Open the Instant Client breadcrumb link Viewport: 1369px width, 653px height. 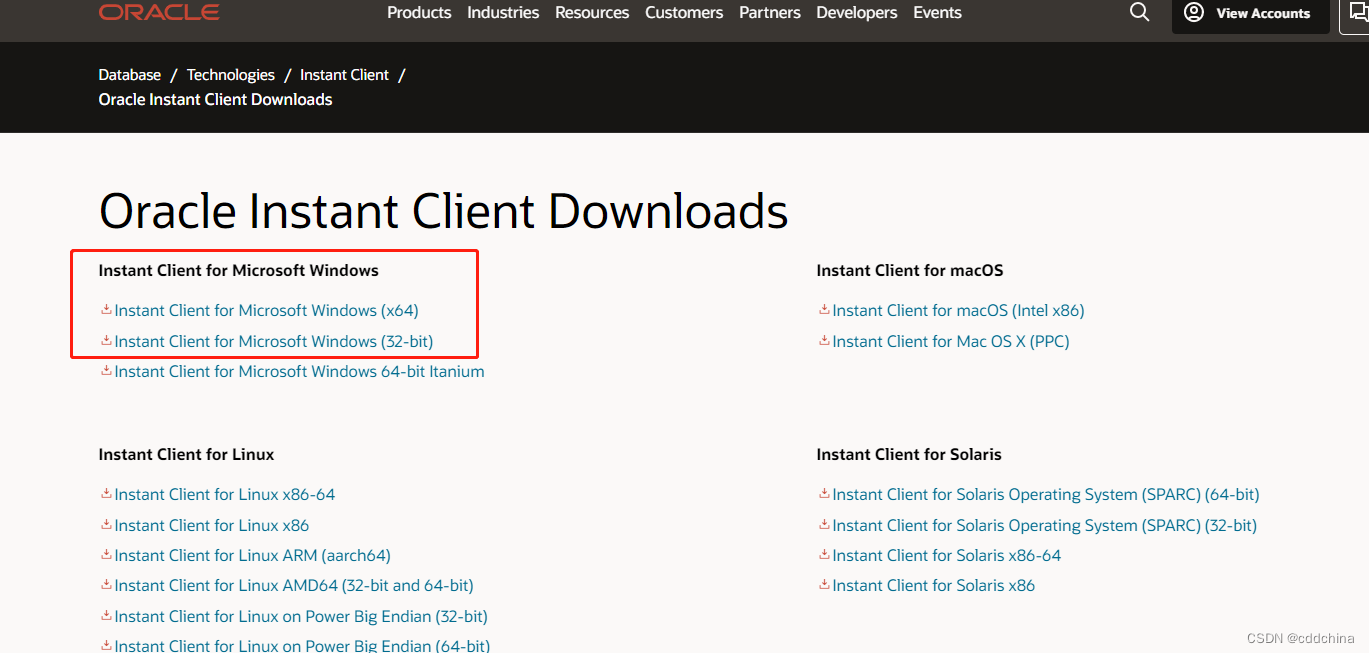pos(344,74)
